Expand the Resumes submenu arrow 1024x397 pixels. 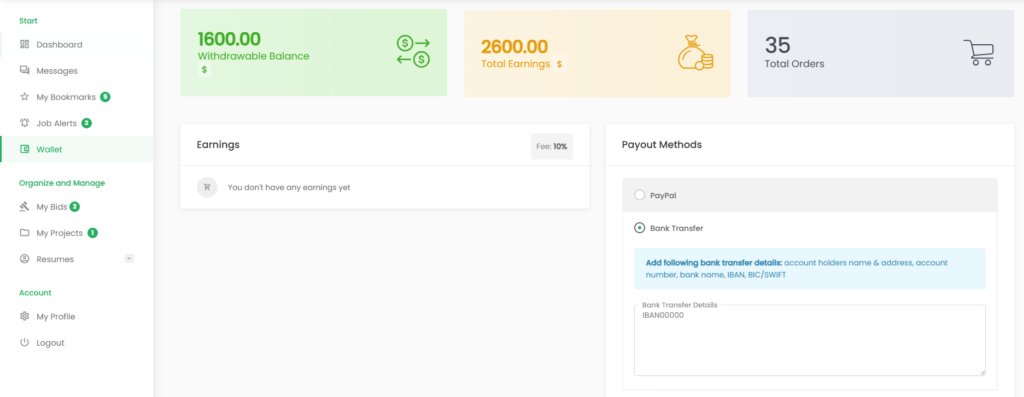(129, 259)
